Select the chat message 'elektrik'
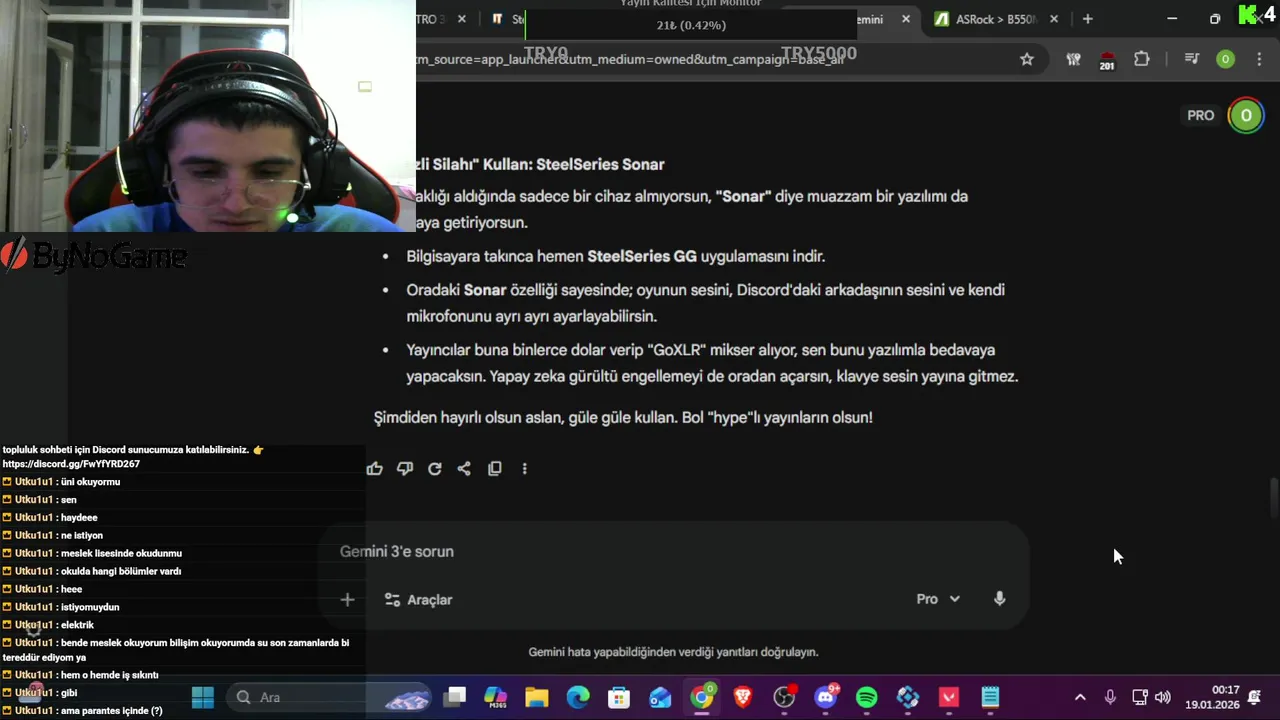Viewport: 1280px width, 720px height. coord(77,625)
